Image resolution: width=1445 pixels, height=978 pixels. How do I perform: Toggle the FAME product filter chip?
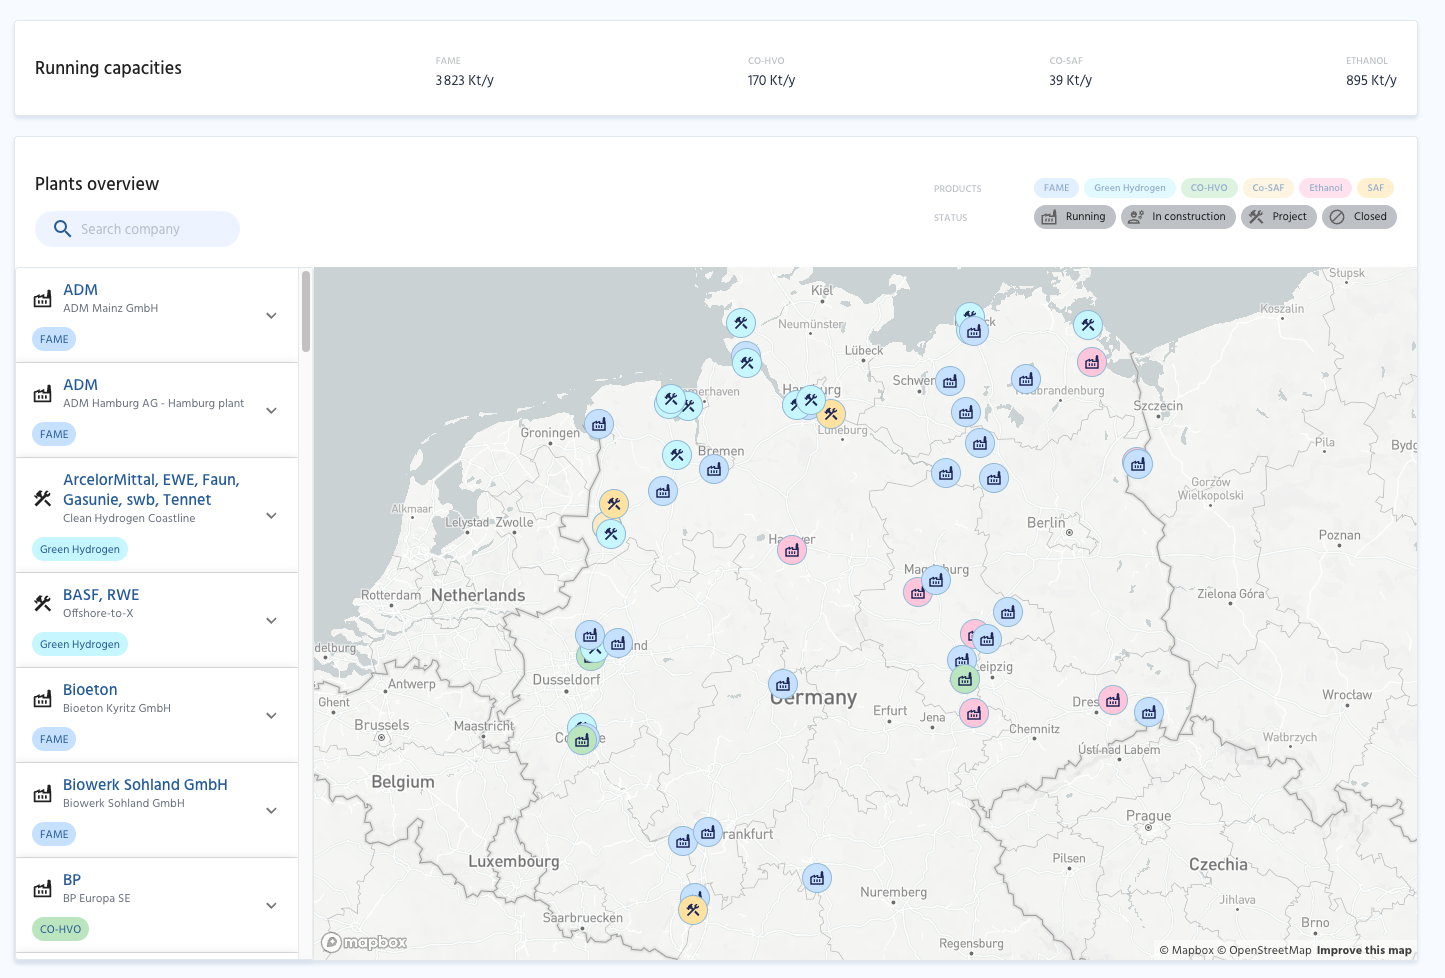pos(1056,188)
